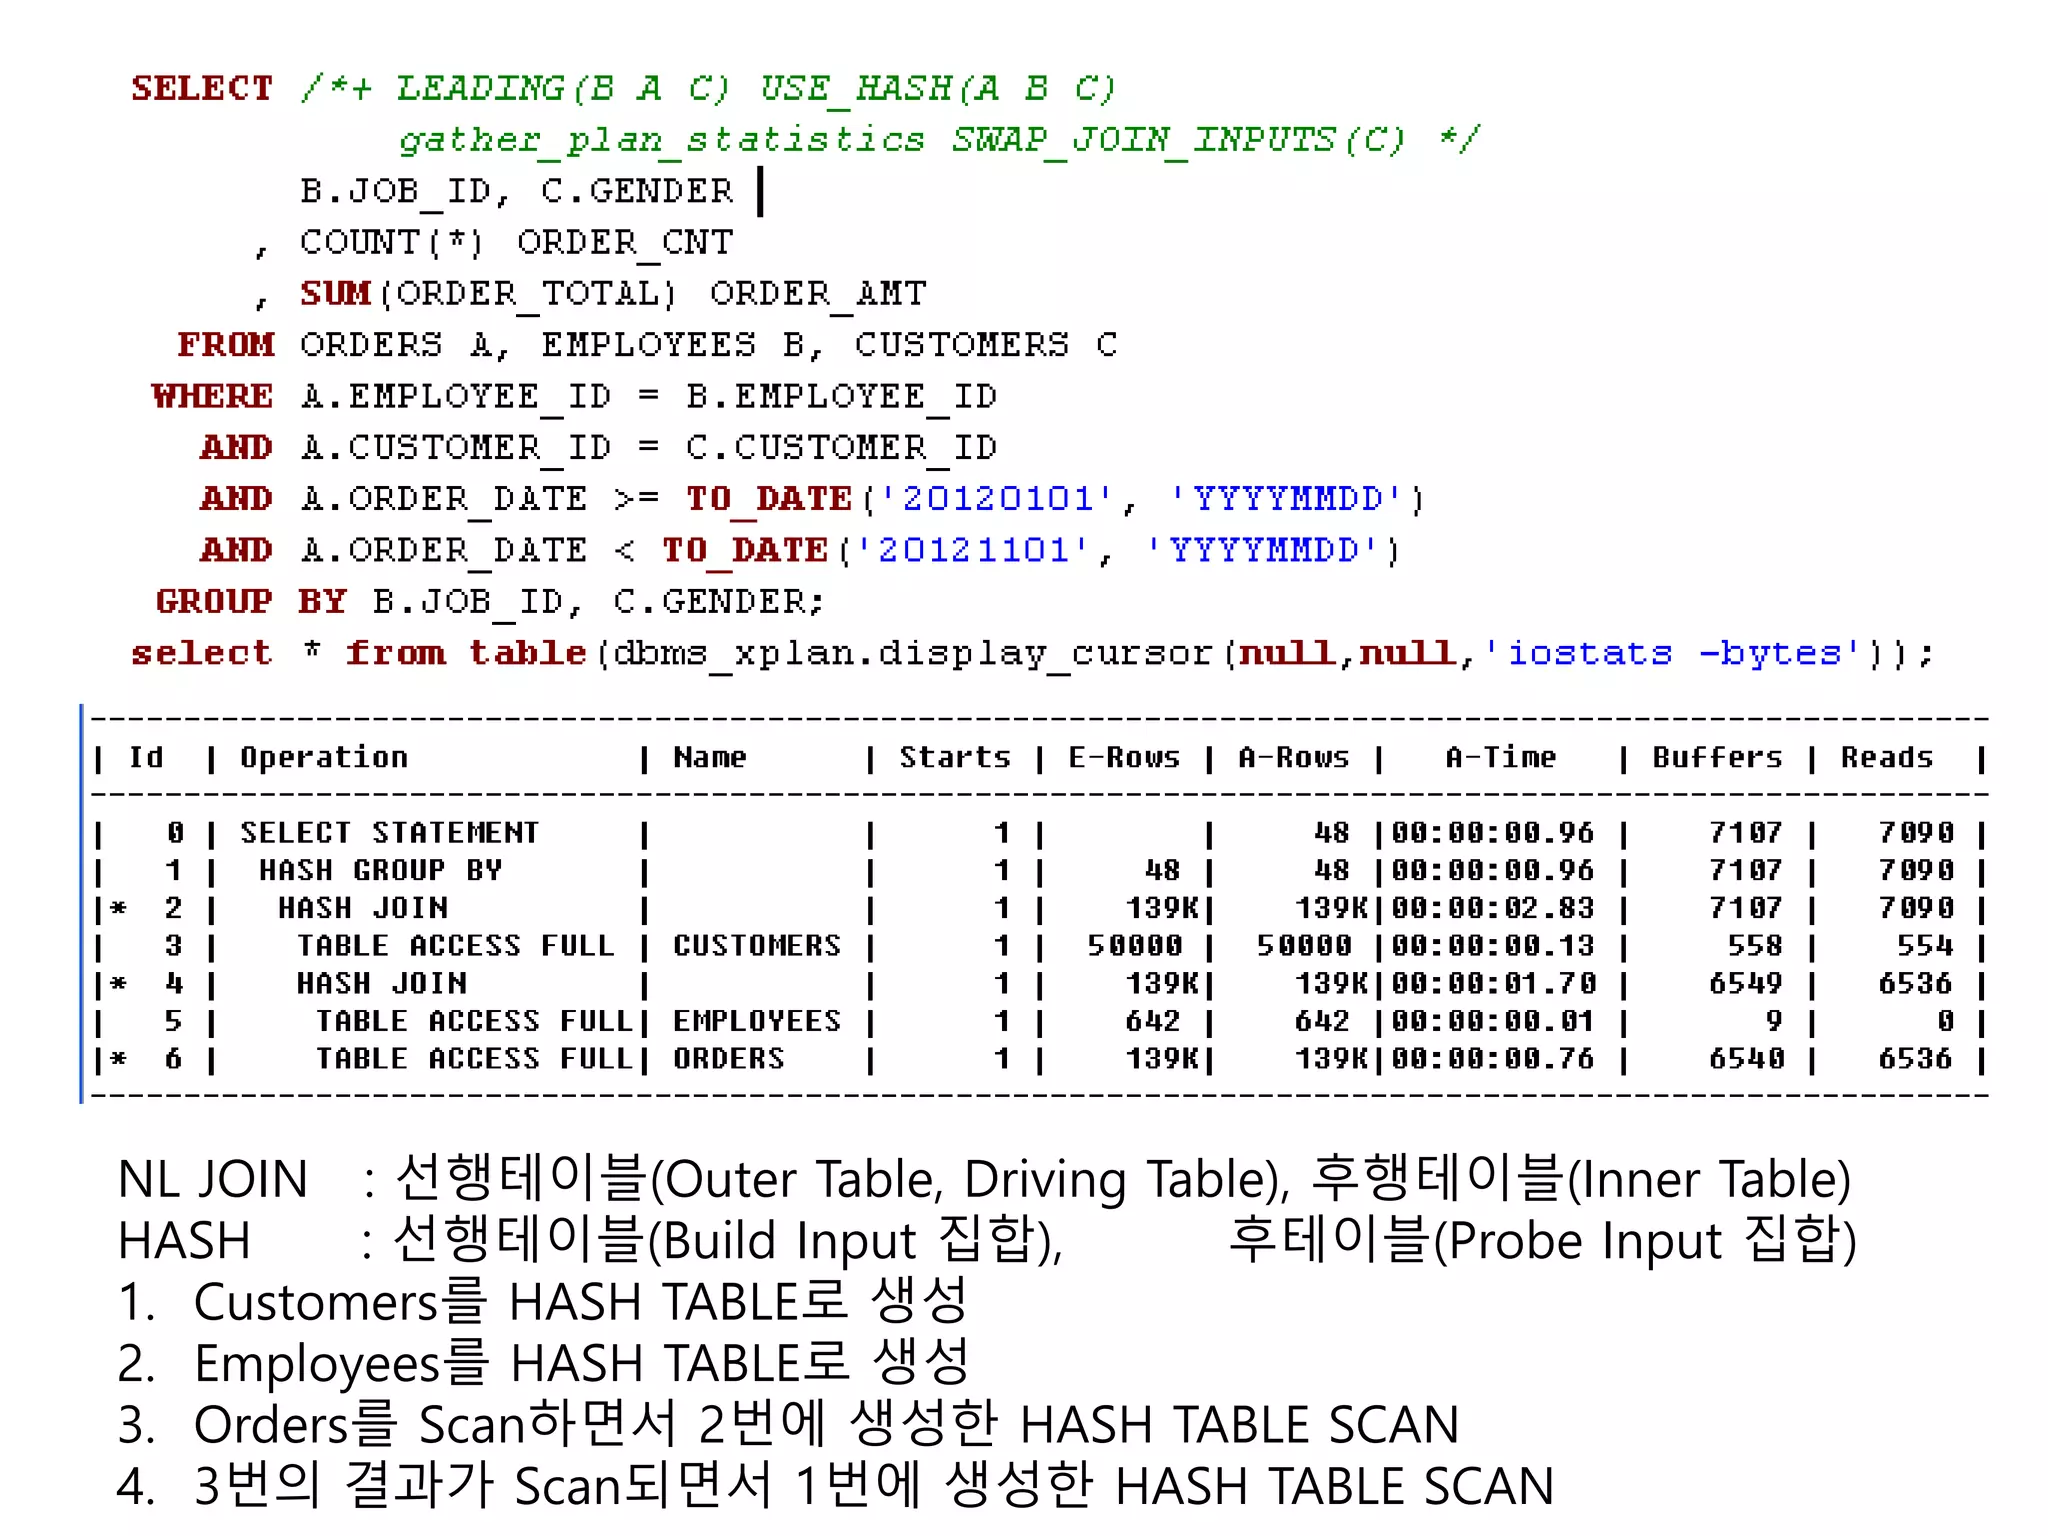Click the ORDERS table name in plan
Screen dimensions: 2048x1536
click(x=728, y=1058)
